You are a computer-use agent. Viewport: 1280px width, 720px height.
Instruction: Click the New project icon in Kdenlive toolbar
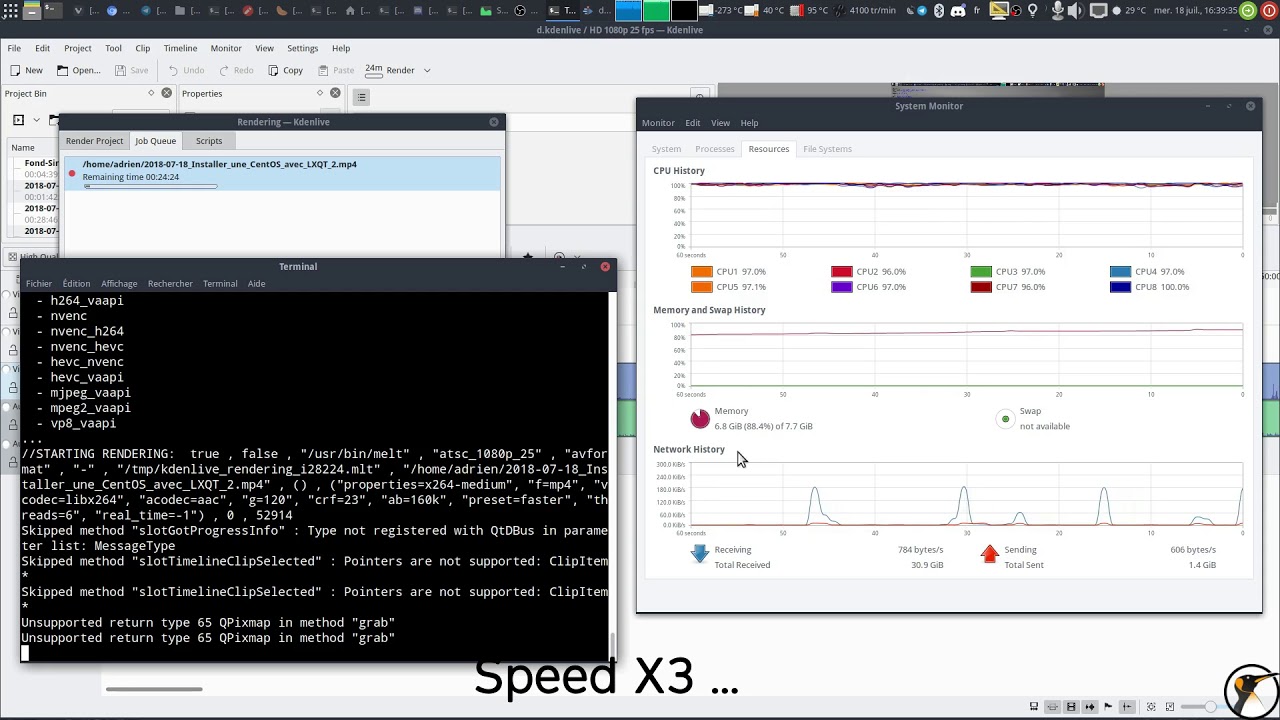tap(16, 70)
